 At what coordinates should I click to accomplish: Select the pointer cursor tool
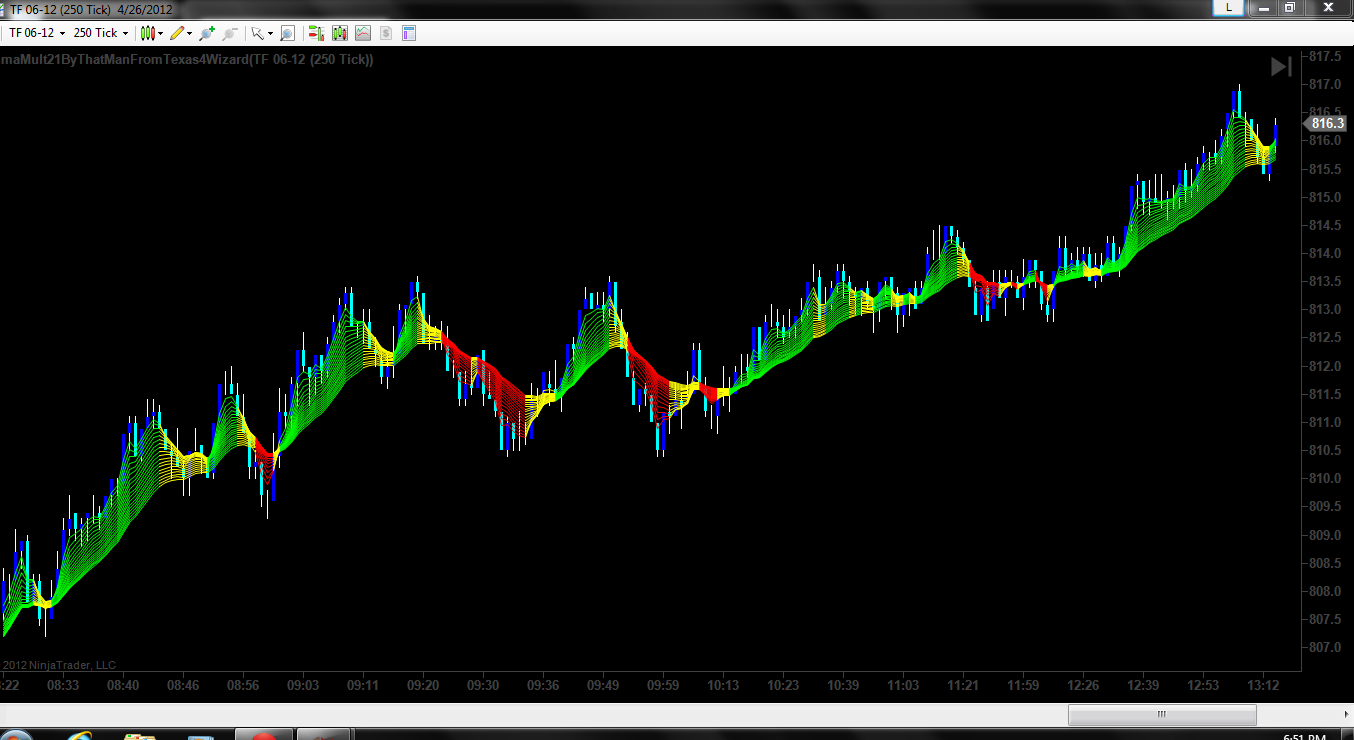point(257,33)
